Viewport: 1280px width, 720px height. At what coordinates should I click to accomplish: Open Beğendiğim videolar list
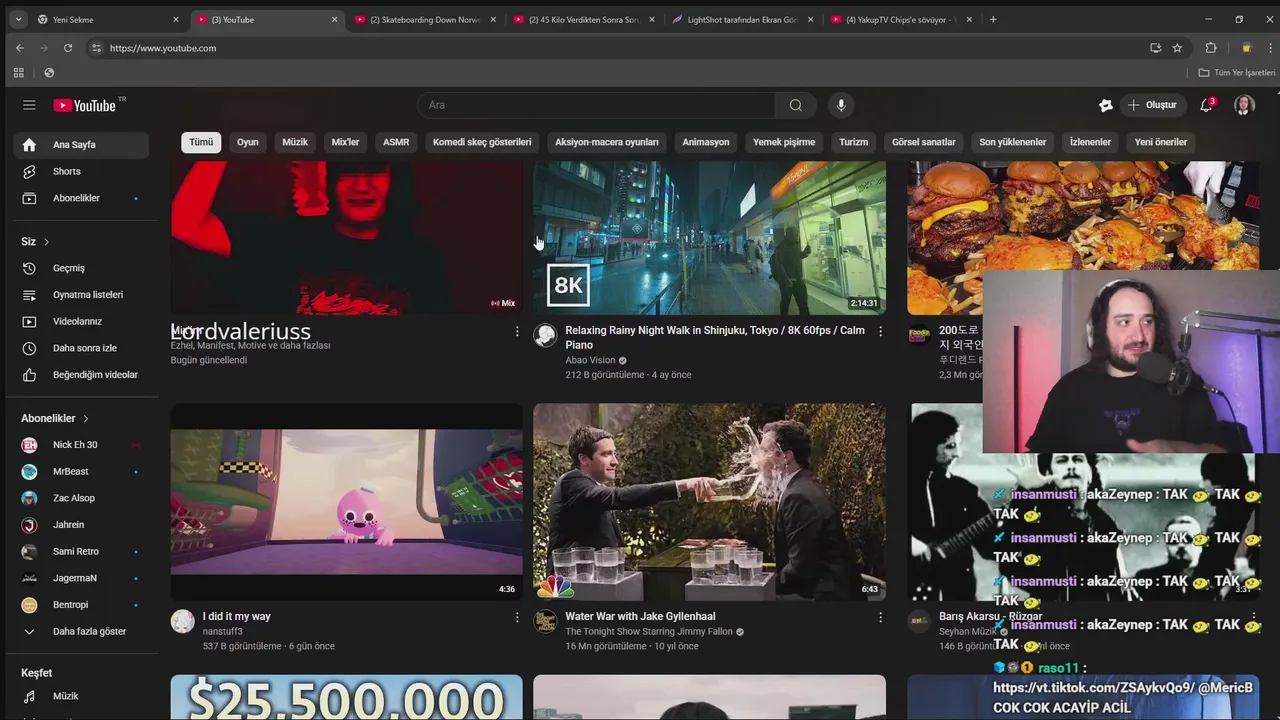[x=82, y=375]
